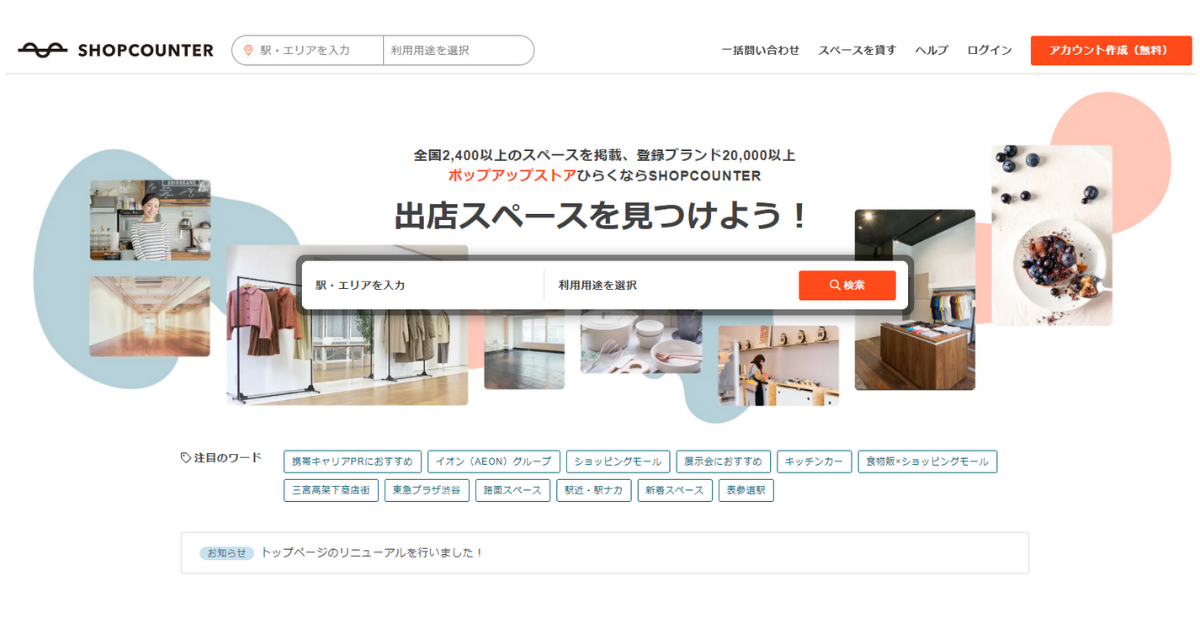Click the 注目のワード tag icon
The width and height of the screenshot is (1200, 630).
[185, 457]
